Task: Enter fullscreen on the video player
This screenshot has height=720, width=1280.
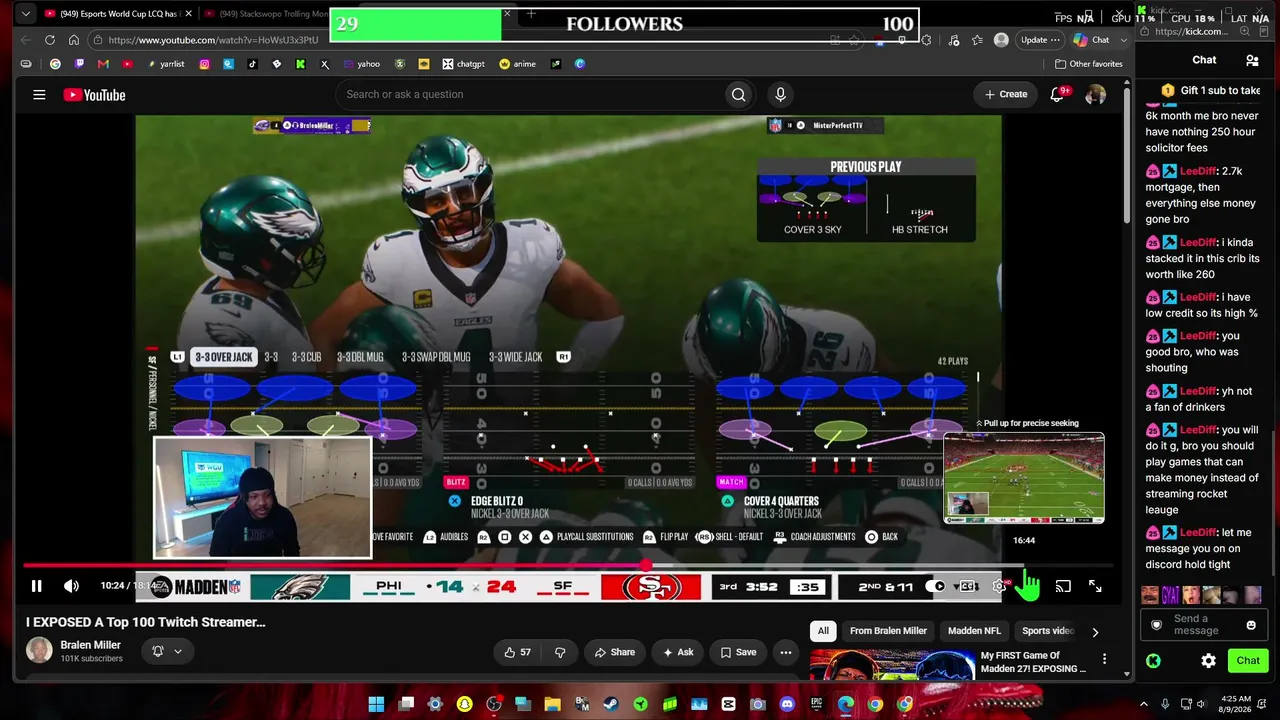Action: [1095, 586]
